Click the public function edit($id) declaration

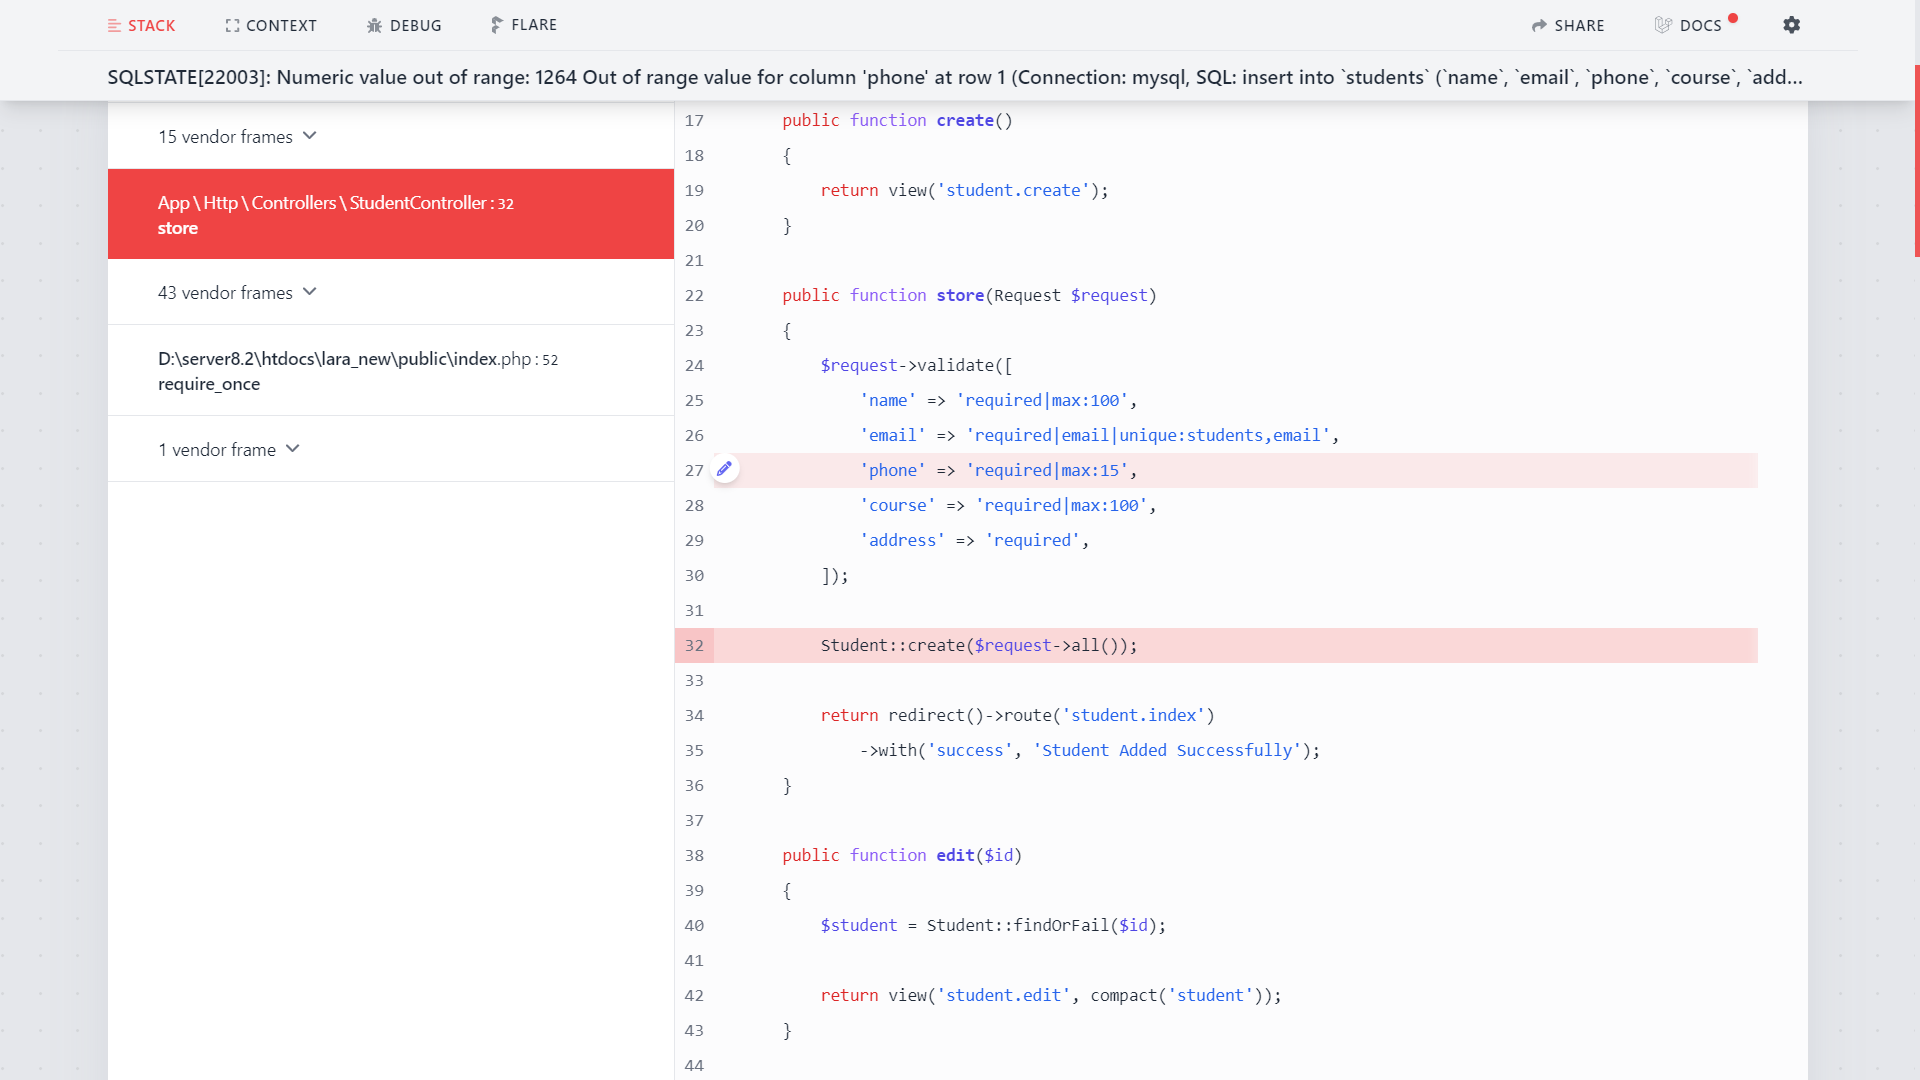click(902, 855)
